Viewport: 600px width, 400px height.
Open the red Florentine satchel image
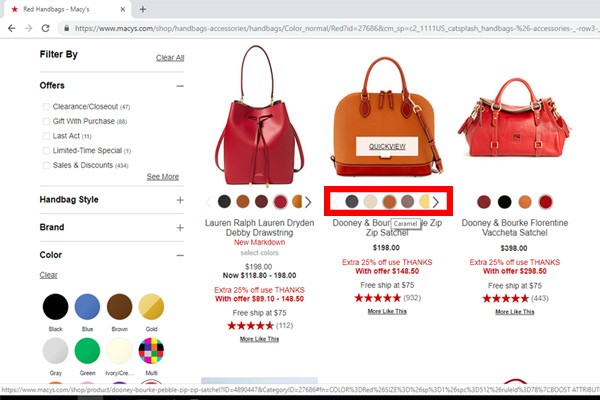515,118
